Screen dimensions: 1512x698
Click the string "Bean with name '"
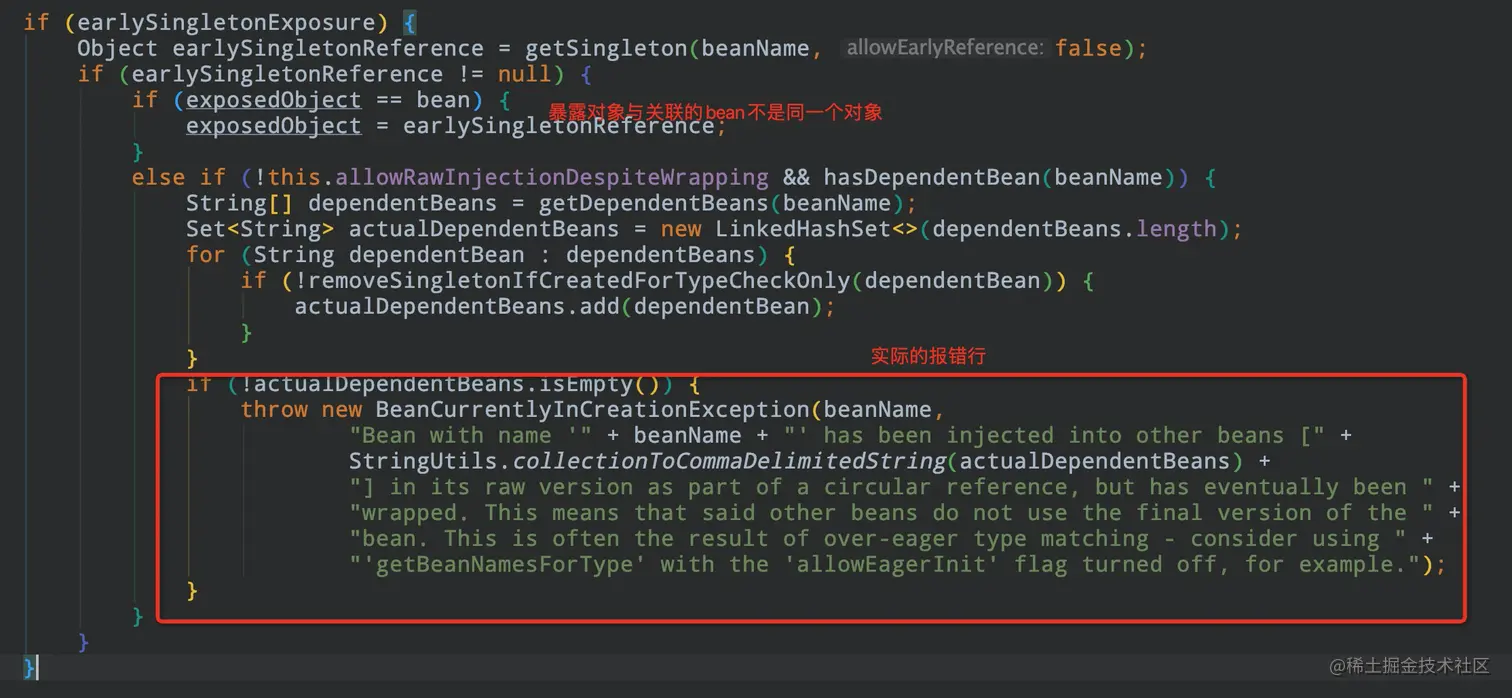[472, 436]
